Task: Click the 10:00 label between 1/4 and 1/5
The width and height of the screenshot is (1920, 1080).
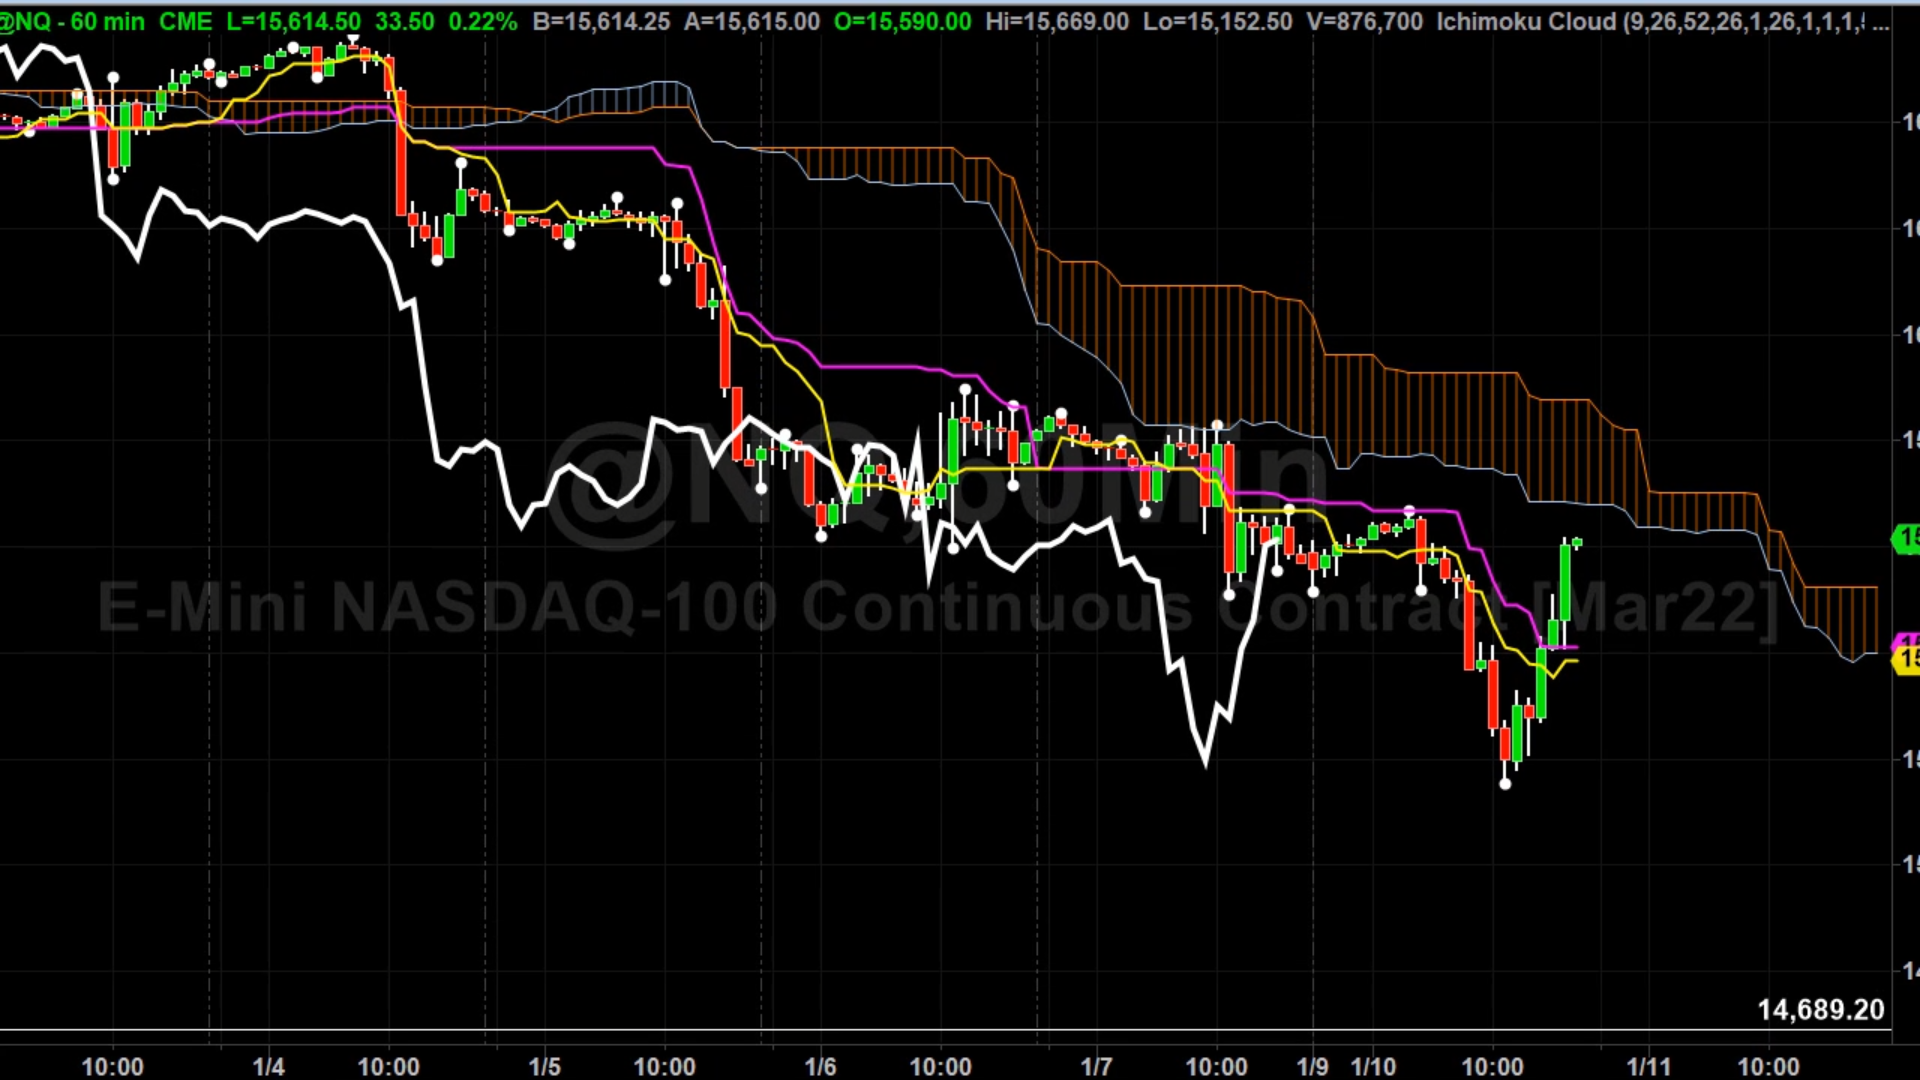Action: pos(388,1066)
